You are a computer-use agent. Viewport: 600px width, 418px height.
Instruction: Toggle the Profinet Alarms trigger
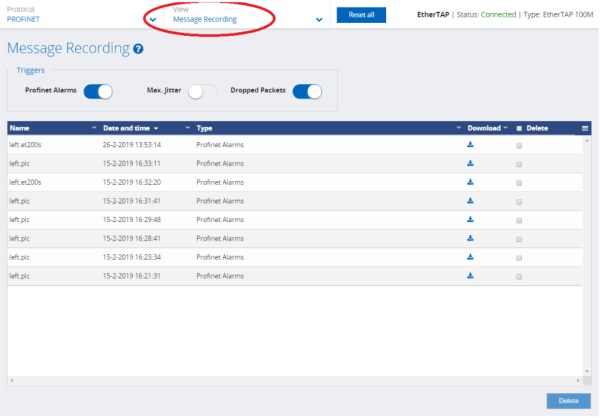coord(98,92)
